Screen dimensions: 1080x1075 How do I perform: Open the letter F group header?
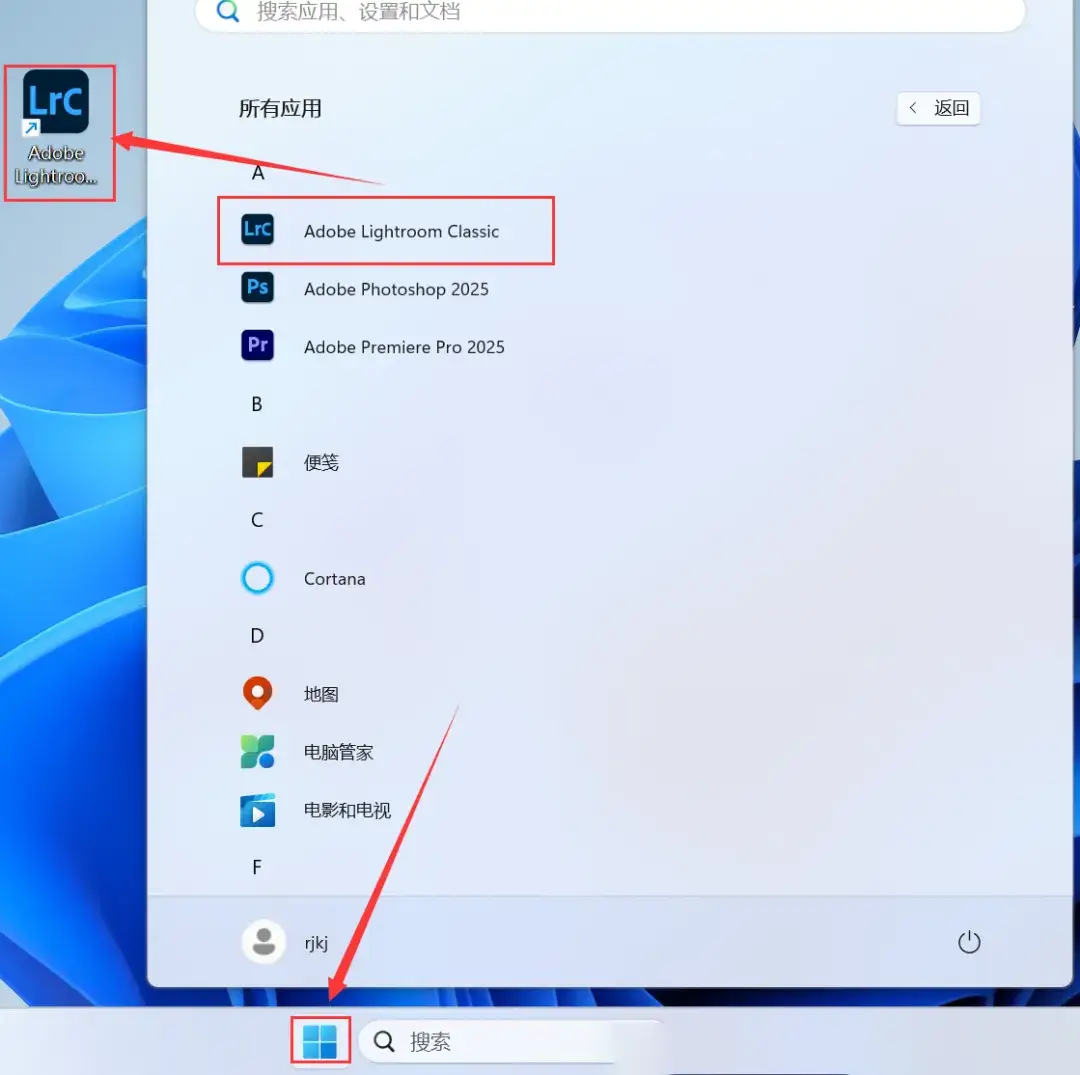pos(257,868)
